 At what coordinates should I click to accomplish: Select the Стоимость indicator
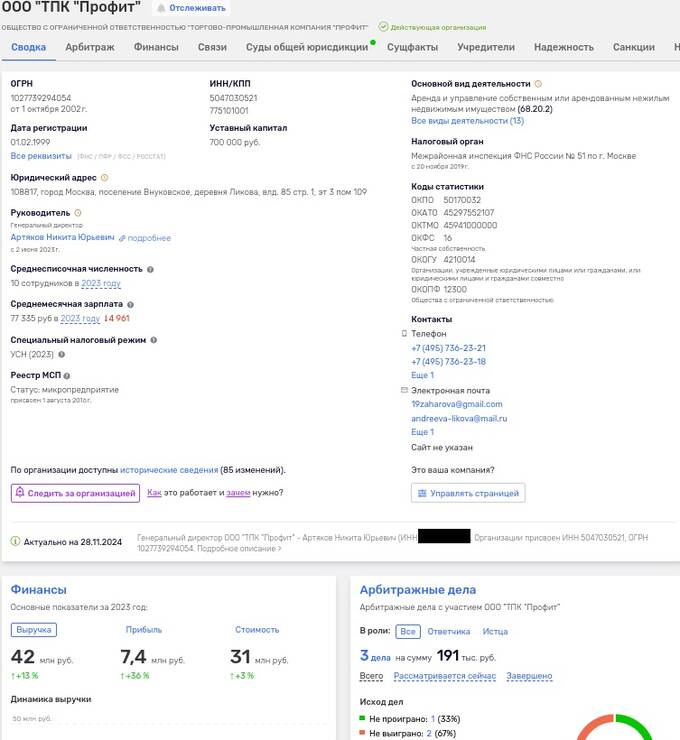point(257,630)
